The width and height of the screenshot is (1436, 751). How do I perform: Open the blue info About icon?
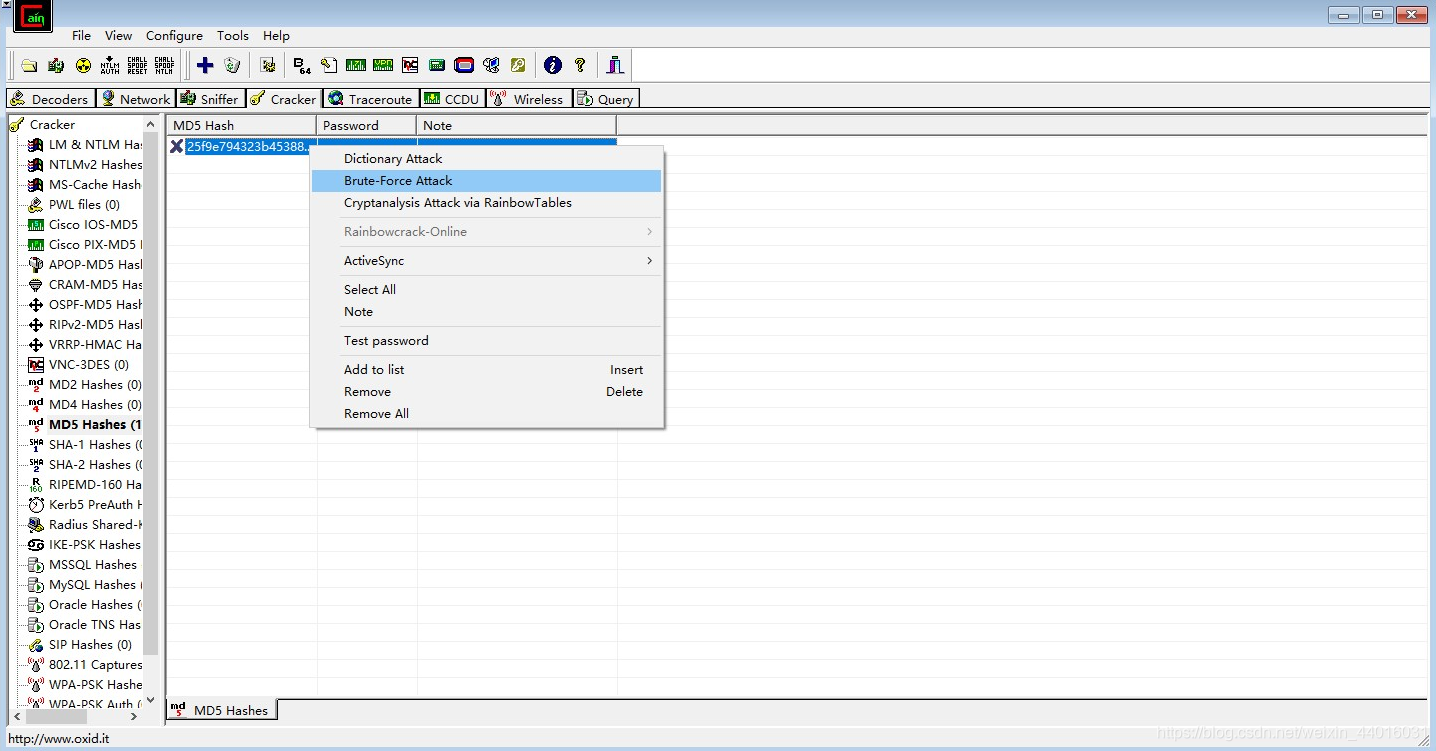553,66
